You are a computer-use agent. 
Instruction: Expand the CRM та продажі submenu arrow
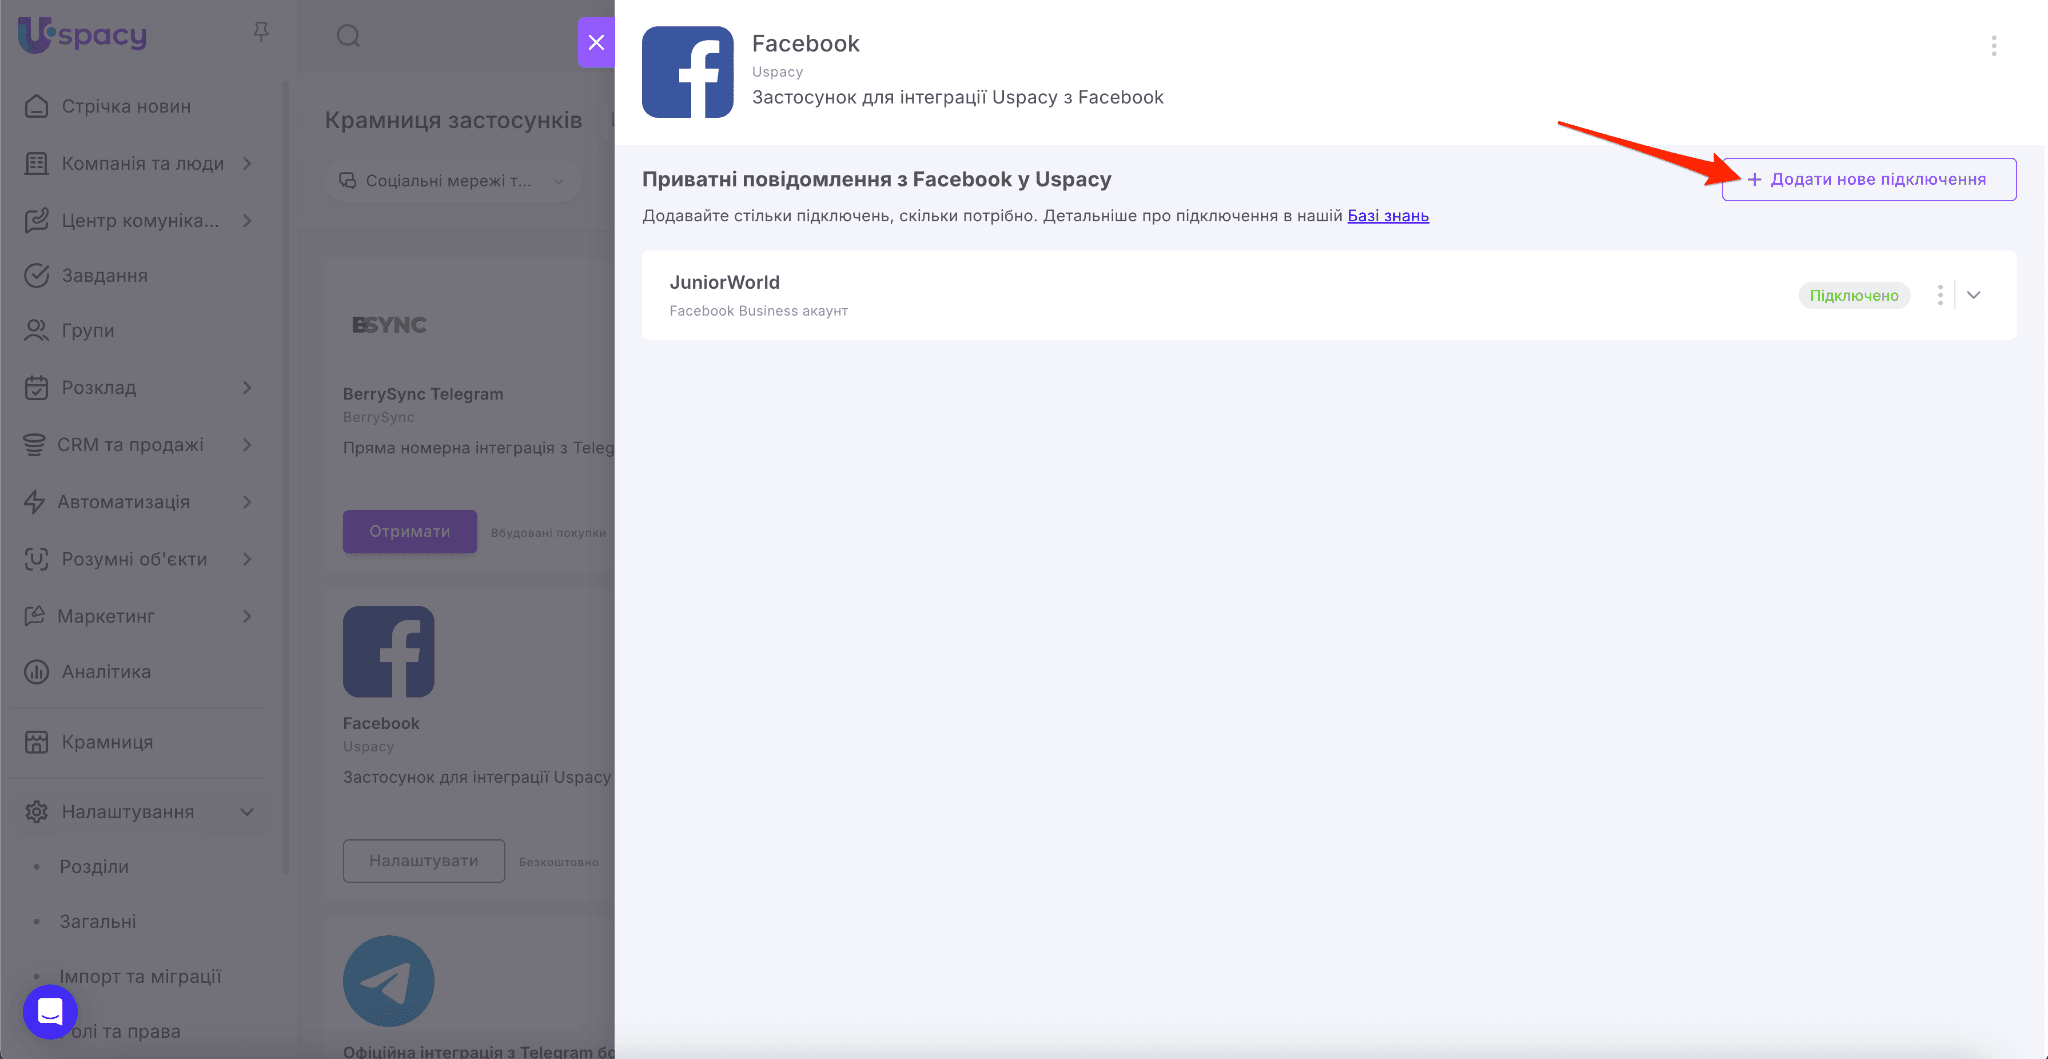(x=247, y=444)
